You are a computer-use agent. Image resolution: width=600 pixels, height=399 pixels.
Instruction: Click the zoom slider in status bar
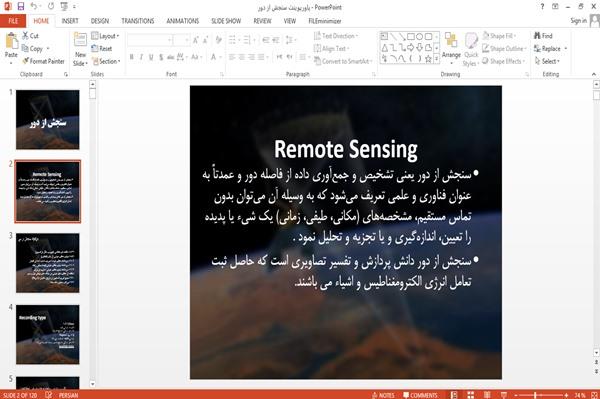coord(541,395)
